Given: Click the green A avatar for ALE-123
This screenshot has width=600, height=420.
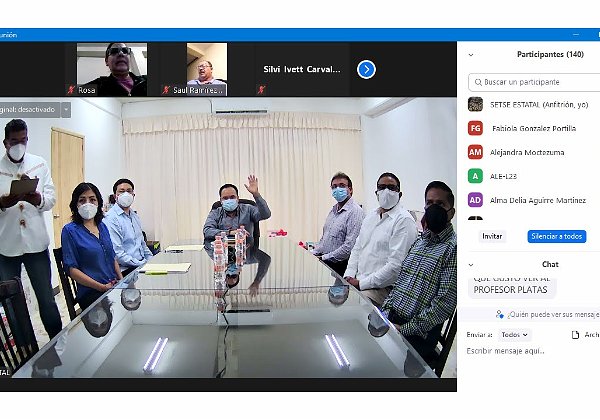Looking at the screenshot, I should point(475,176).
